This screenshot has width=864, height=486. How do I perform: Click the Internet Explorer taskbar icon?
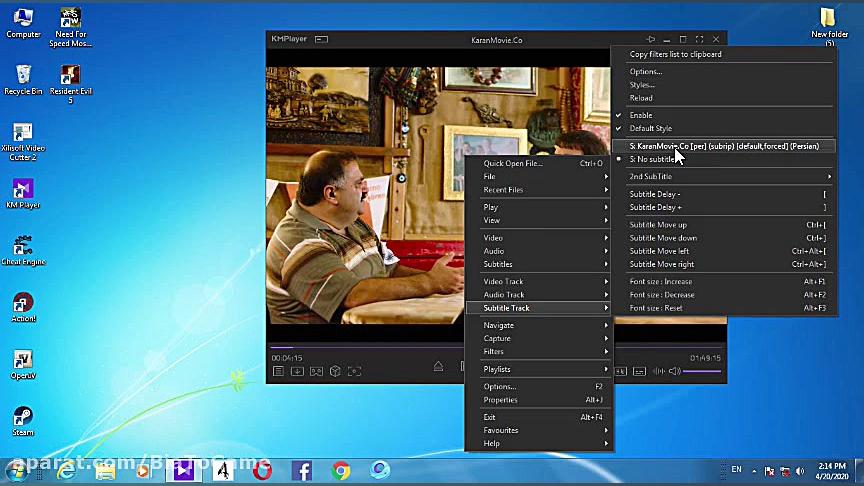click(67, 471)
